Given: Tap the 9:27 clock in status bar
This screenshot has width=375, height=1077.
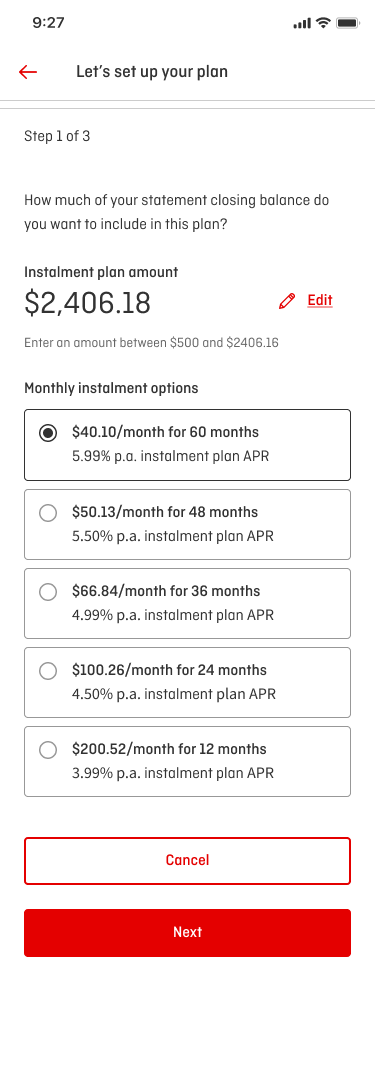Looking at the screenshot, I should 48,23.
